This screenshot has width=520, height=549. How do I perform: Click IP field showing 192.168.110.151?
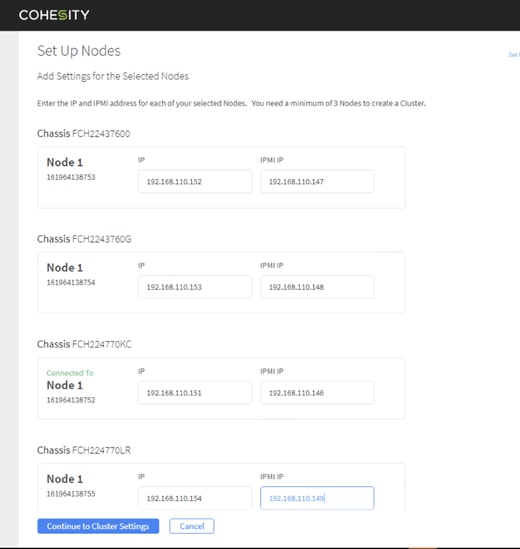[195, 392]
